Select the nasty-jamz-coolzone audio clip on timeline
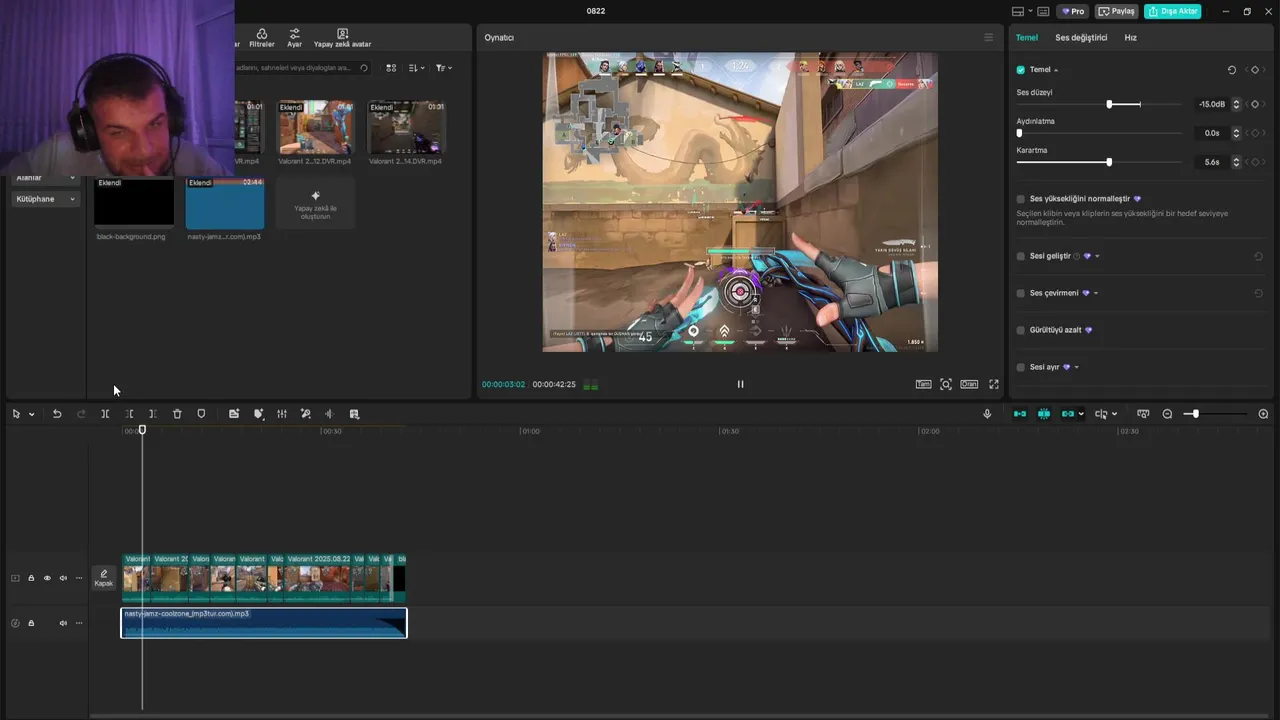Image resolution: width=1280 pixels, height=720 pixels. point(264,623)
